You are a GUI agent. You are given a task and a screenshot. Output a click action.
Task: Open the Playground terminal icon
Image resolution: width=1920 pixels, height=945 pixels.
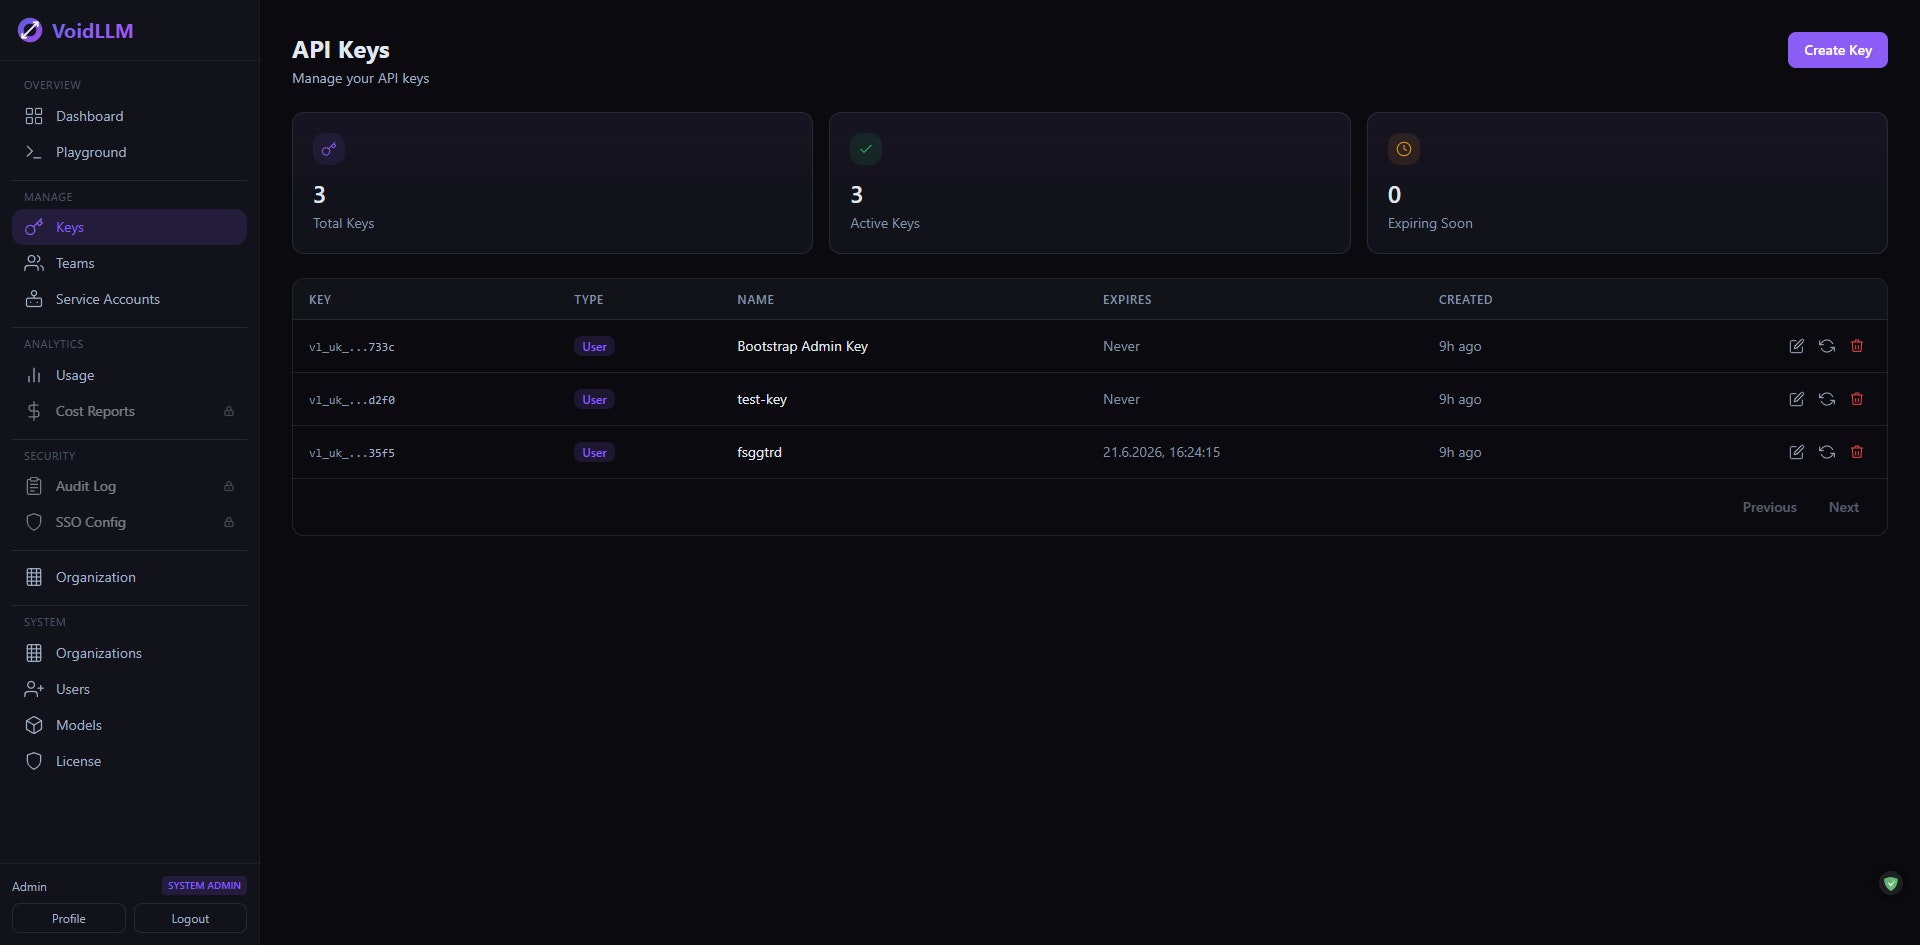point(34,152)
